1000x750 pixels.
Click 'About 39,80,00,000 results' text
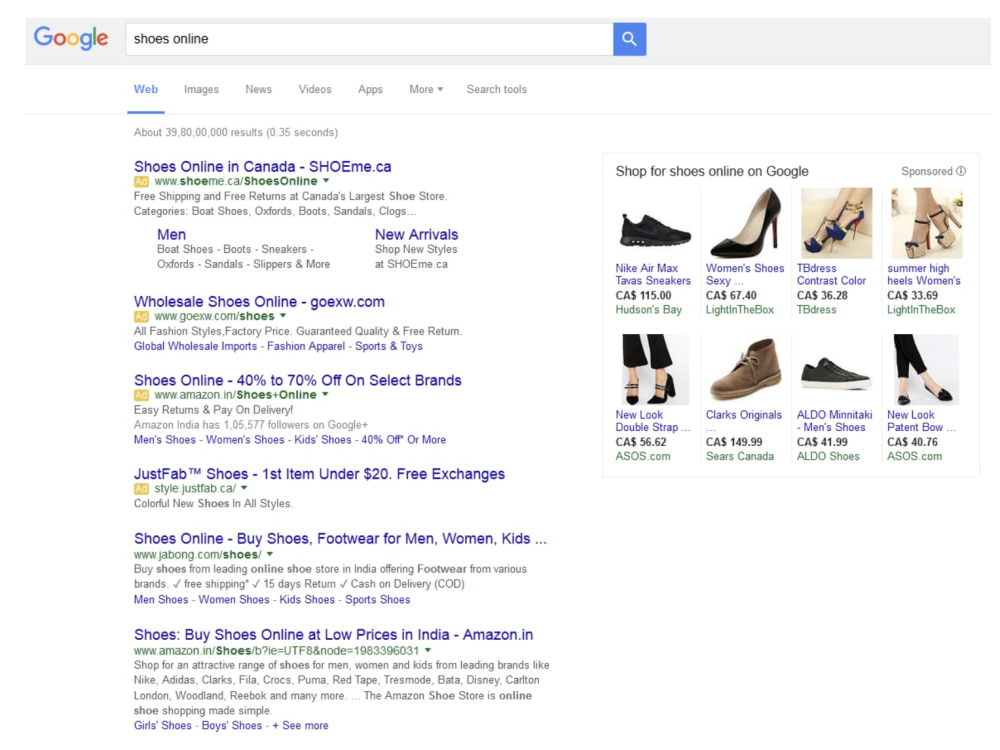[236, 133]
